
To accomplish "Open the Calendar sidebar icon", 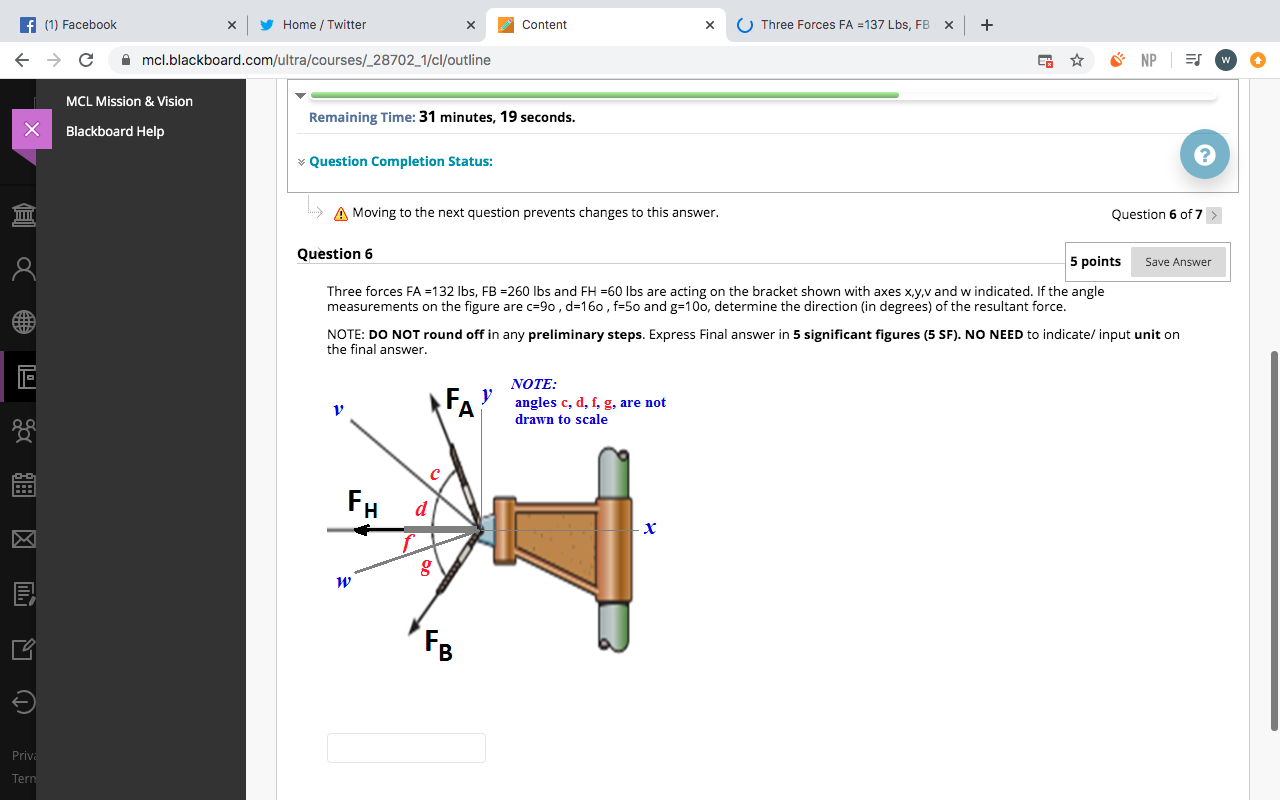I will point(22,485).
